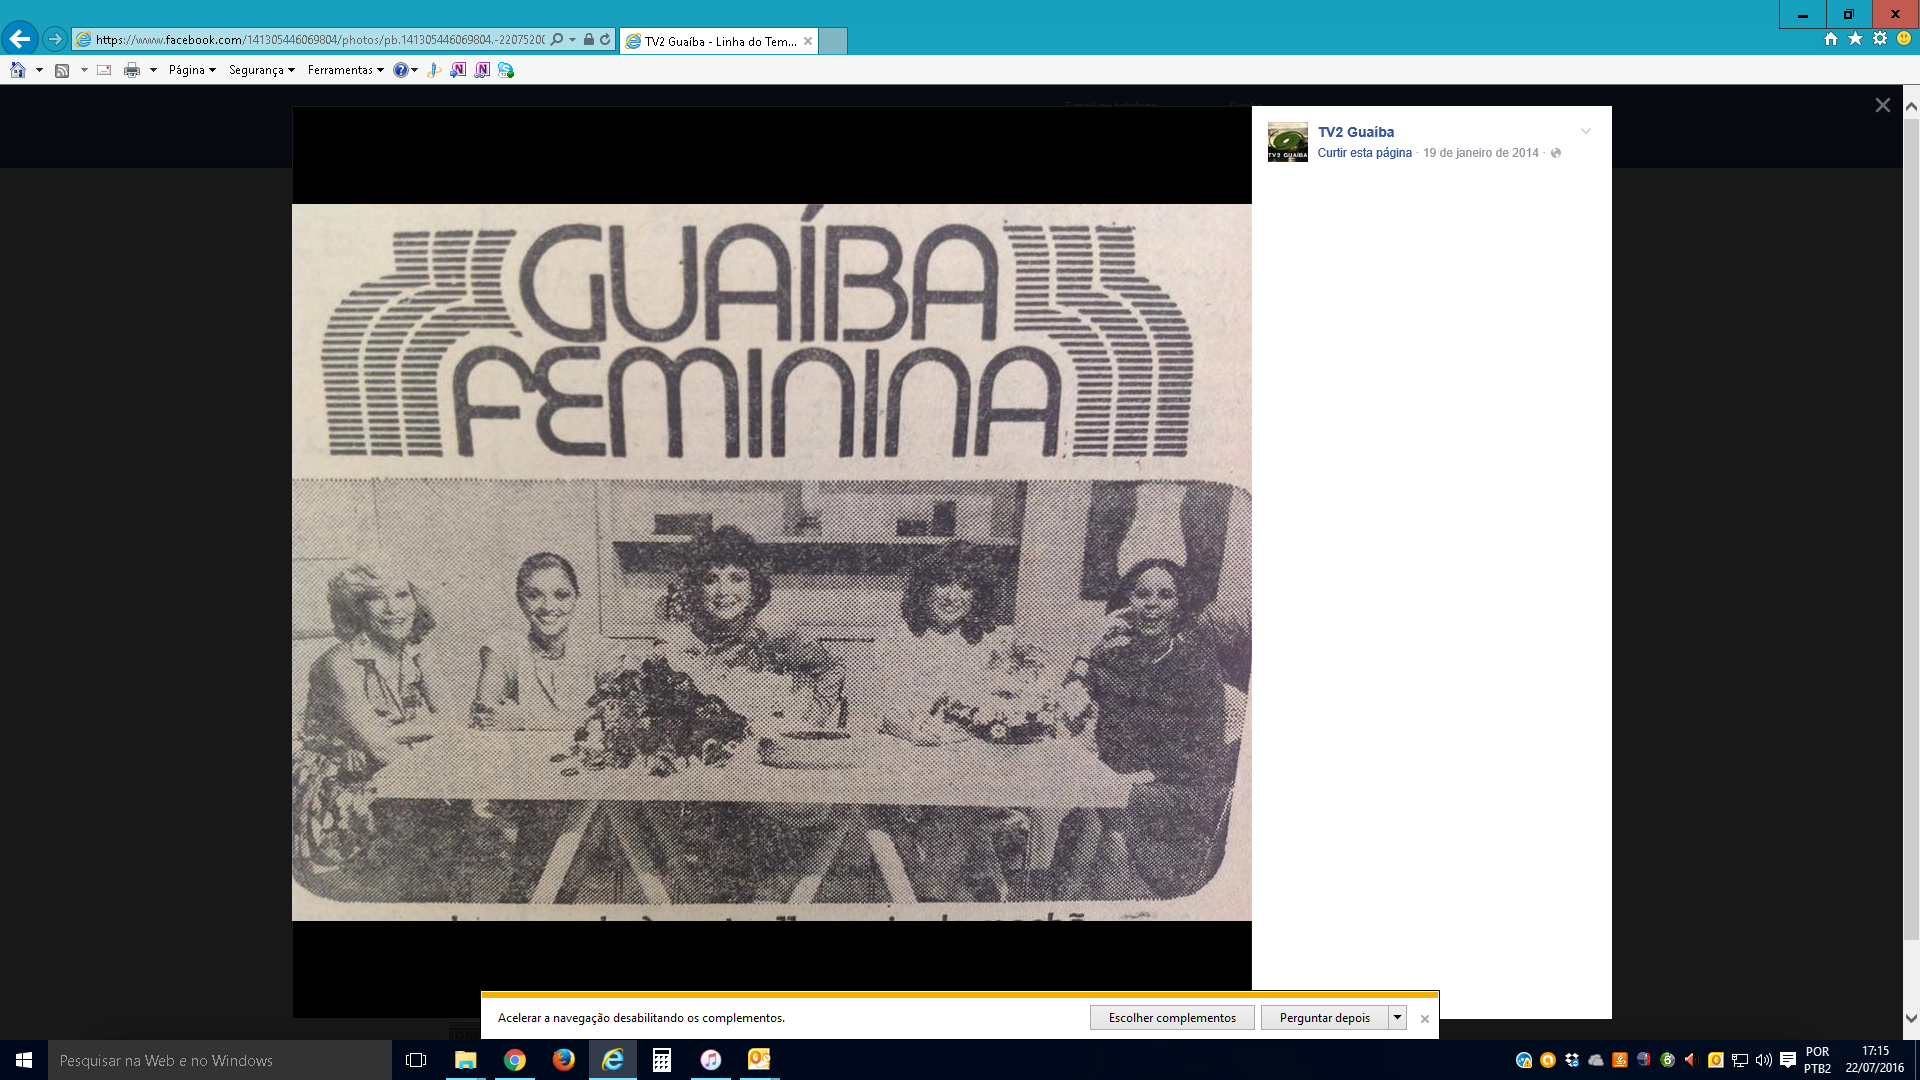1920x1080 pixels.
Task: Close the Facebook photo viewer
Action: 1882,105
